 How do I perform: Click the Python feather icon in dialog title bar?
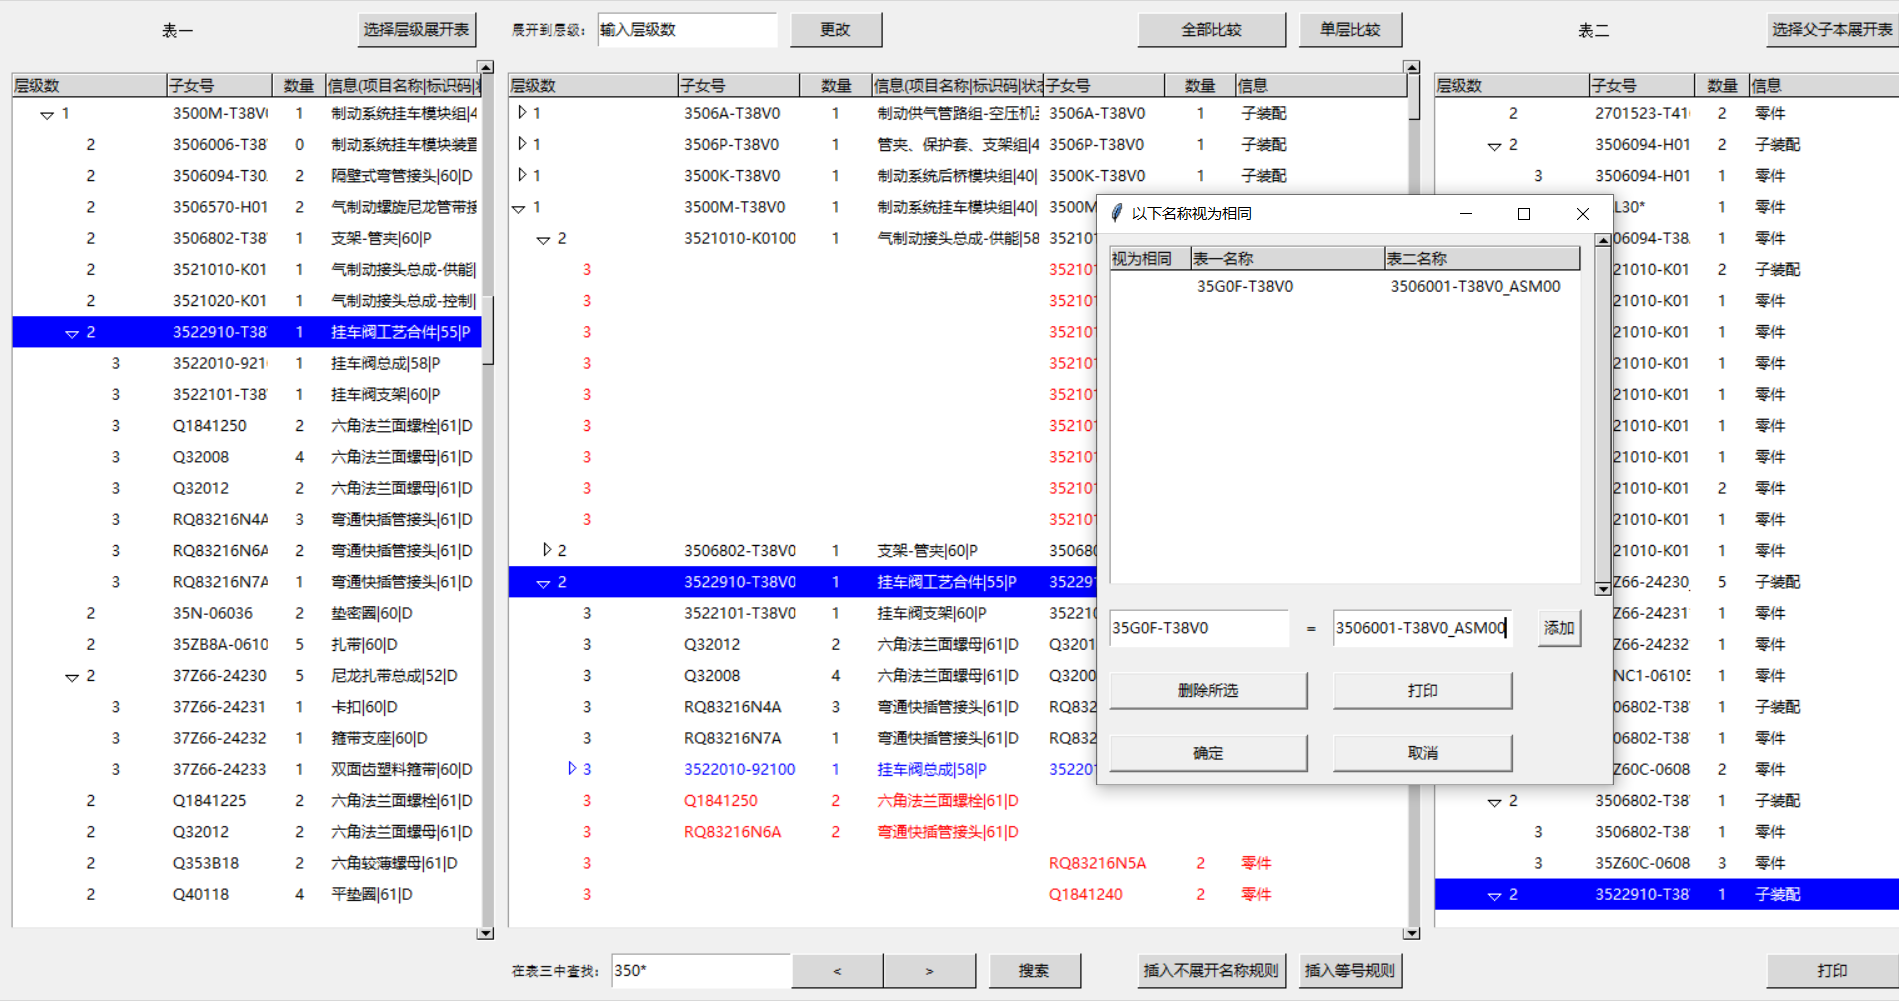pyautogui.click(x=1116, y=213)
